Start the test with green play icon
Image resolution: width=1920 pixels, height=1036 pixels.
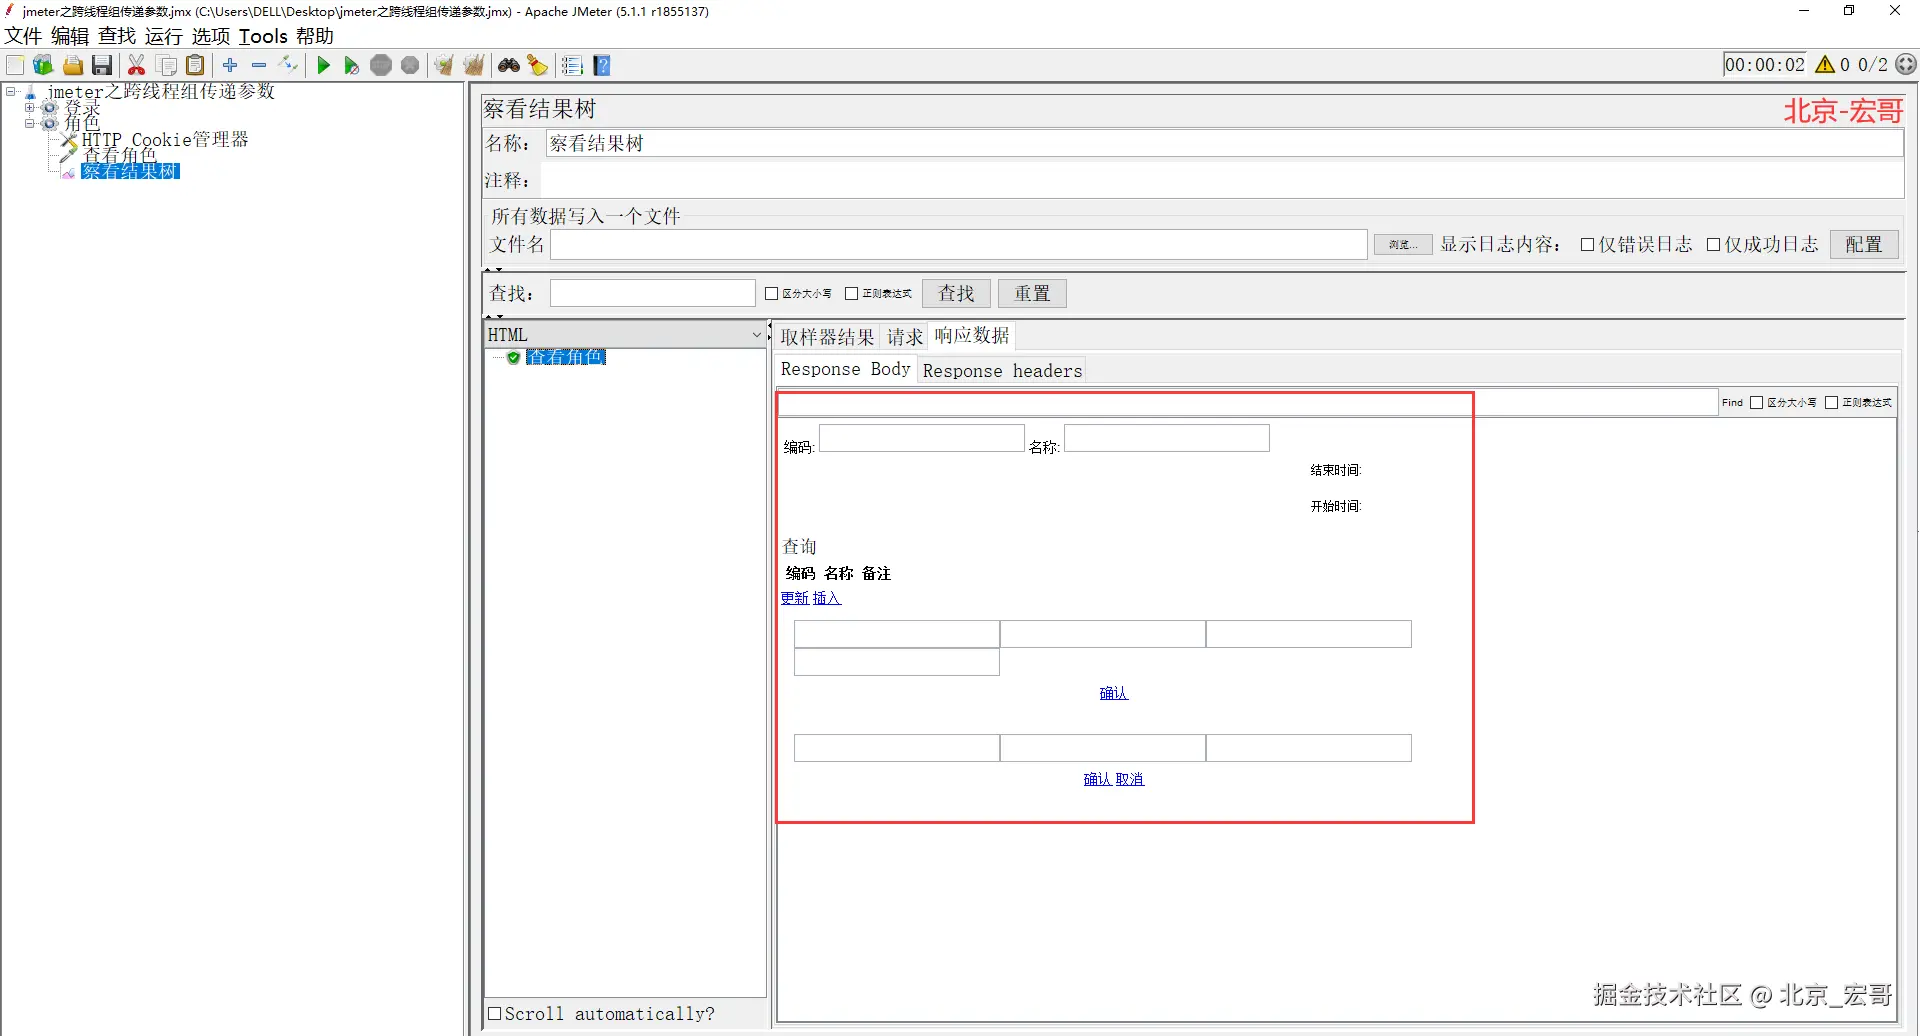(x=323, y=66)
